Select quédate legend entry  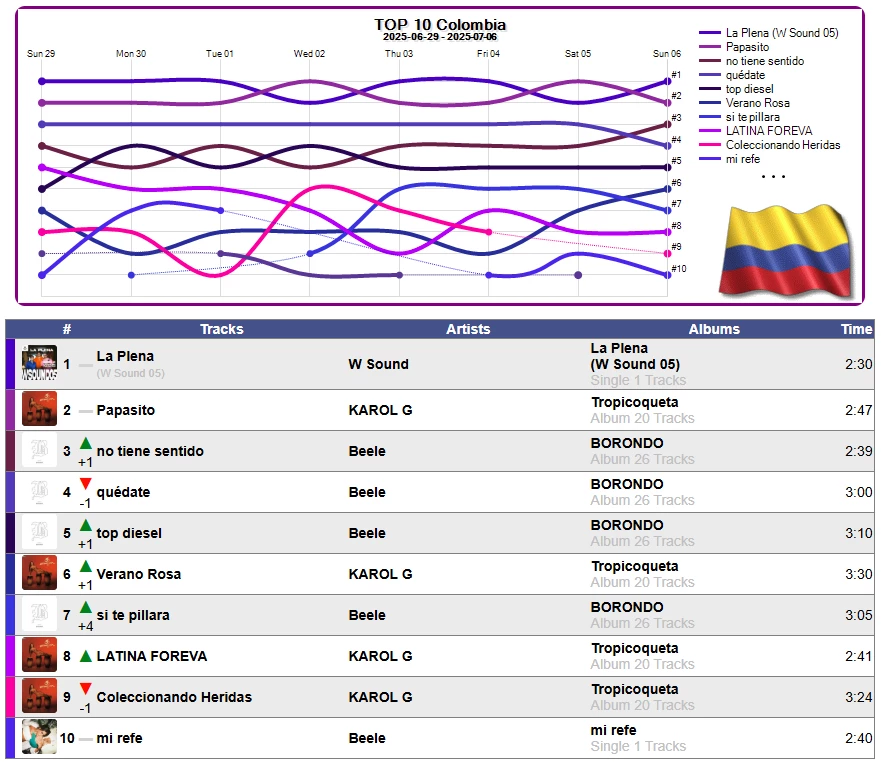[745, 75]
